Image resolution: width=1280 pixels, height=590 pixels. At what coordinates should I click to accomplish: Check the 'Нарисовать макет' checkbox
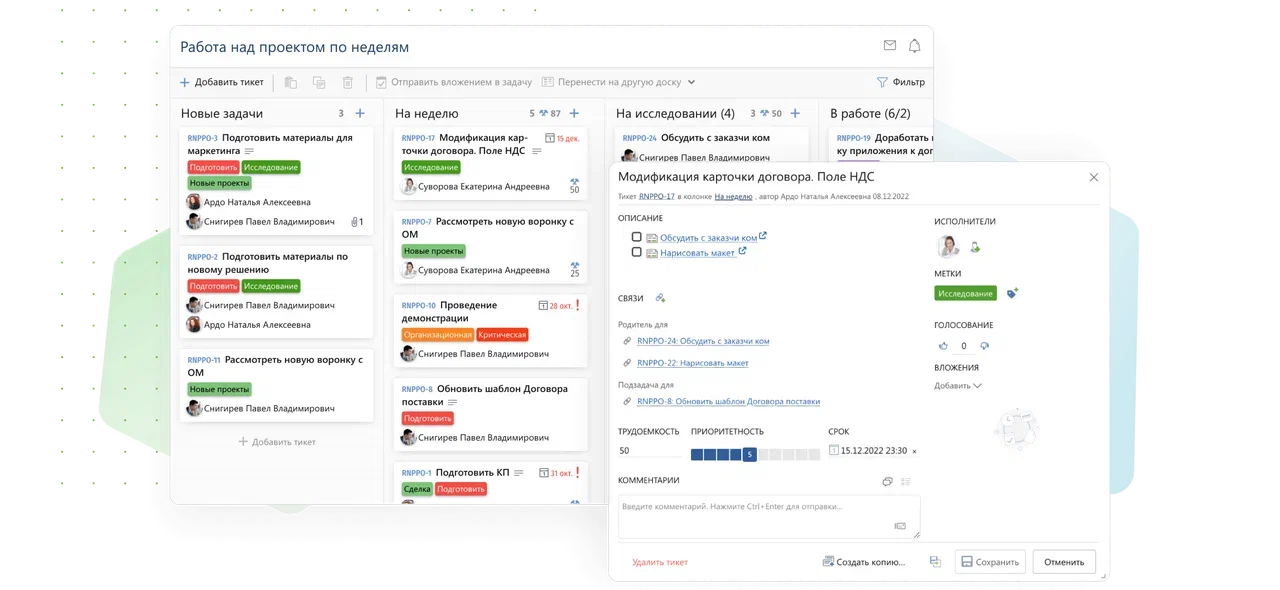point(637,253)
